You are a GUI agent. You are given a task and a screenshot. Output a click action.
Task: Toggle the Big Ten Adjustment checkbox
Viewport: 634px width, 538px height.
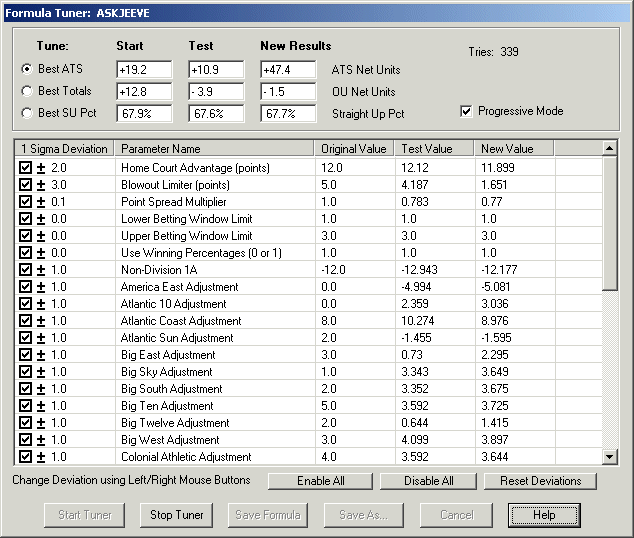point(25,405)
